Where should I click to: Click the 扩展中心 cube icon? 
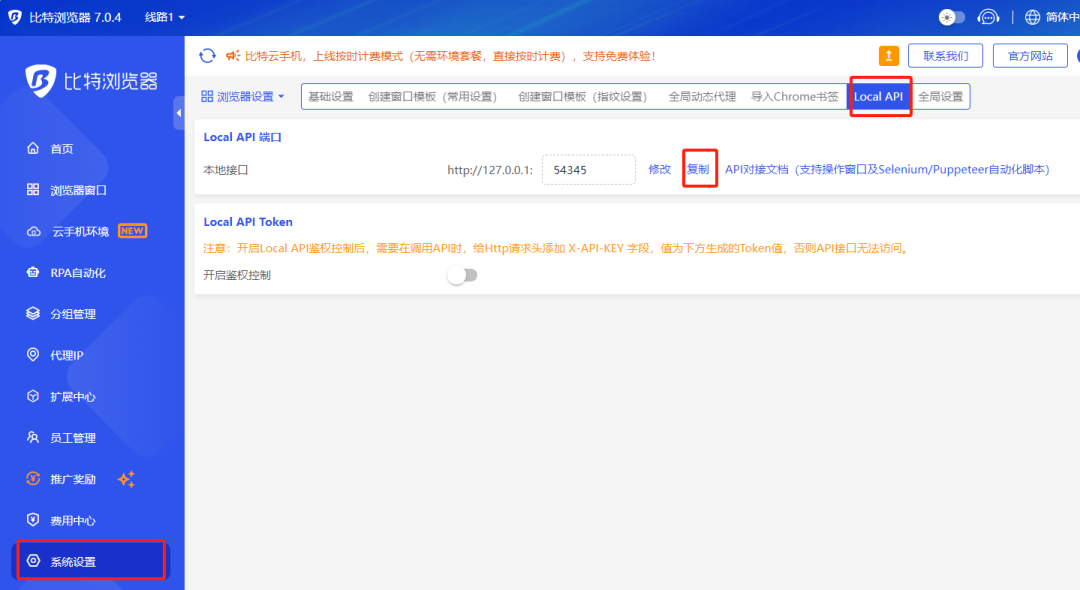click(33, 396)
